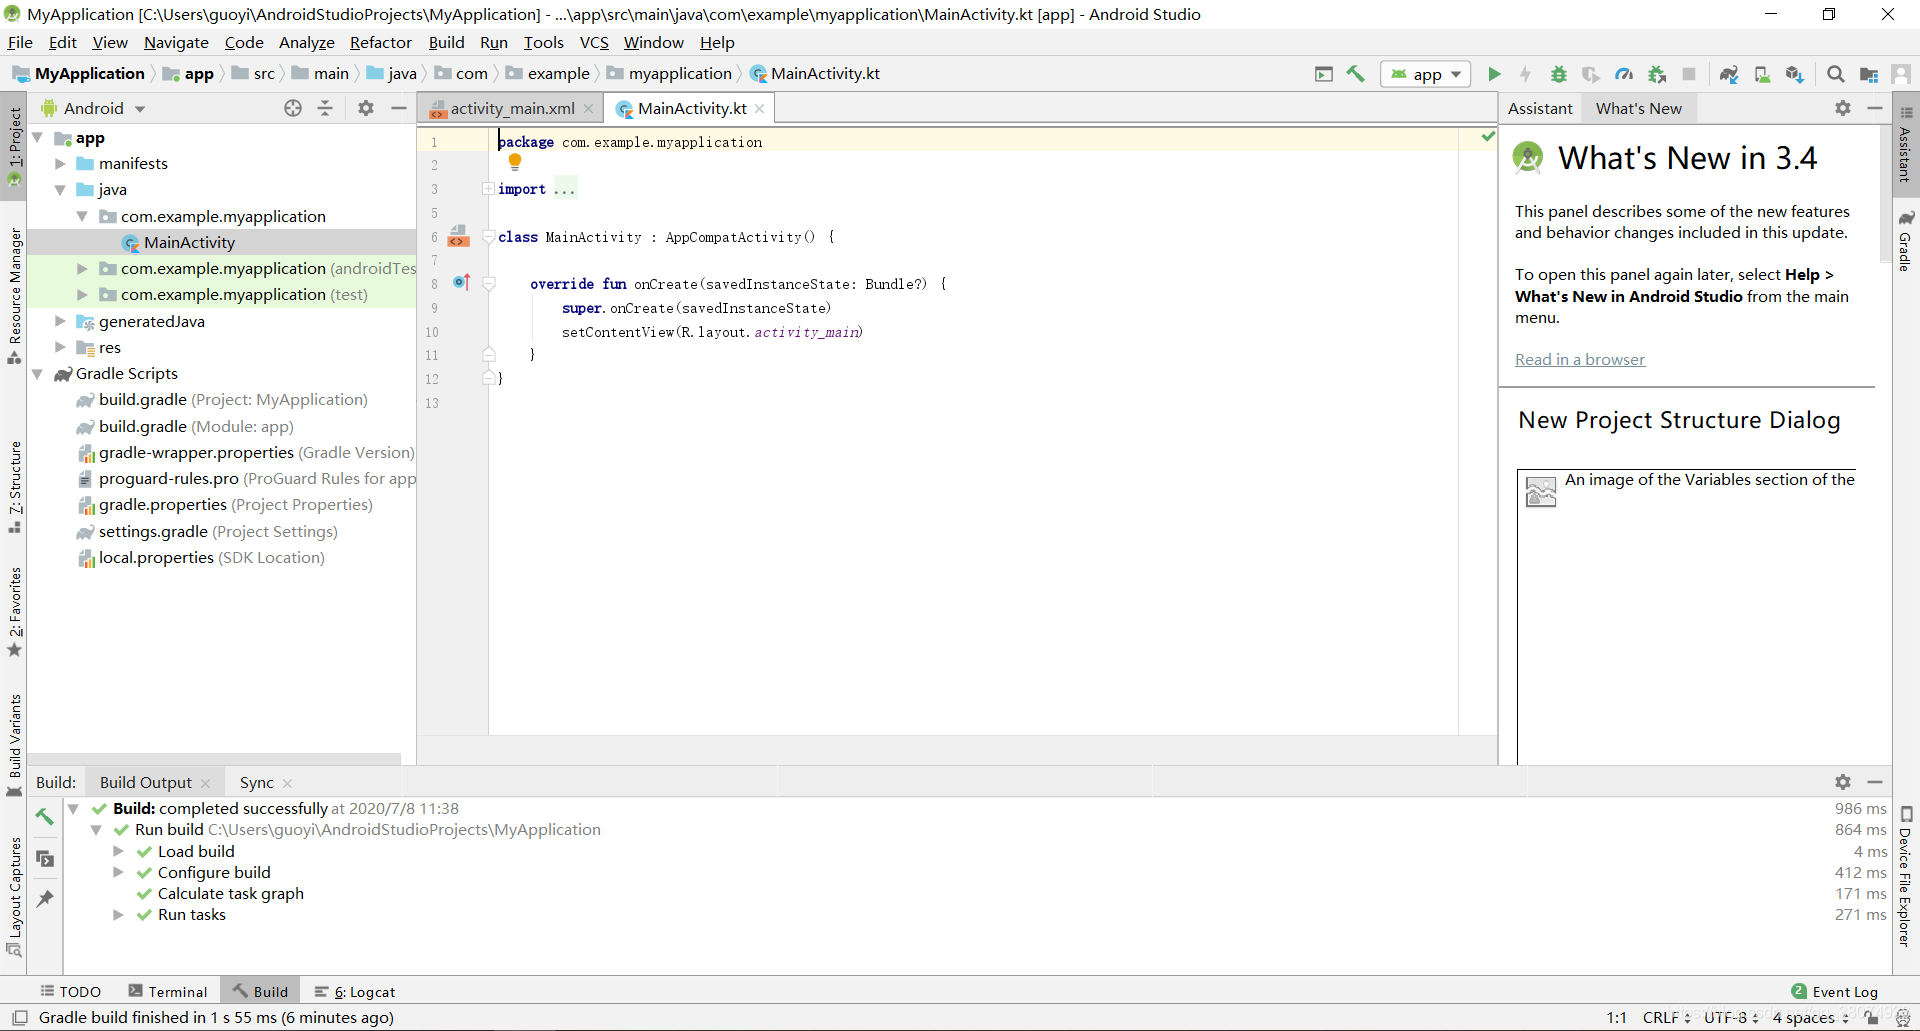The height and width of the screenshot is (1031, 1920).
Task: Open Project panel settings gear
Action: coord(366,108)
